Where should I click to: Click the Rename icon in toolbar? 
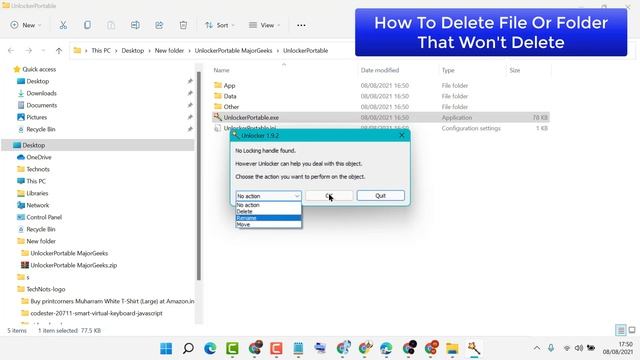135,25
